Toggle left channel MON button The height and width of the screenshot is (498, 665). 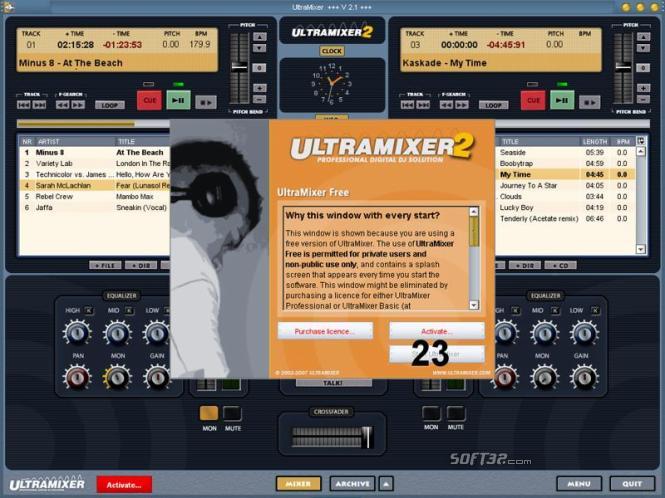[209, 414]
